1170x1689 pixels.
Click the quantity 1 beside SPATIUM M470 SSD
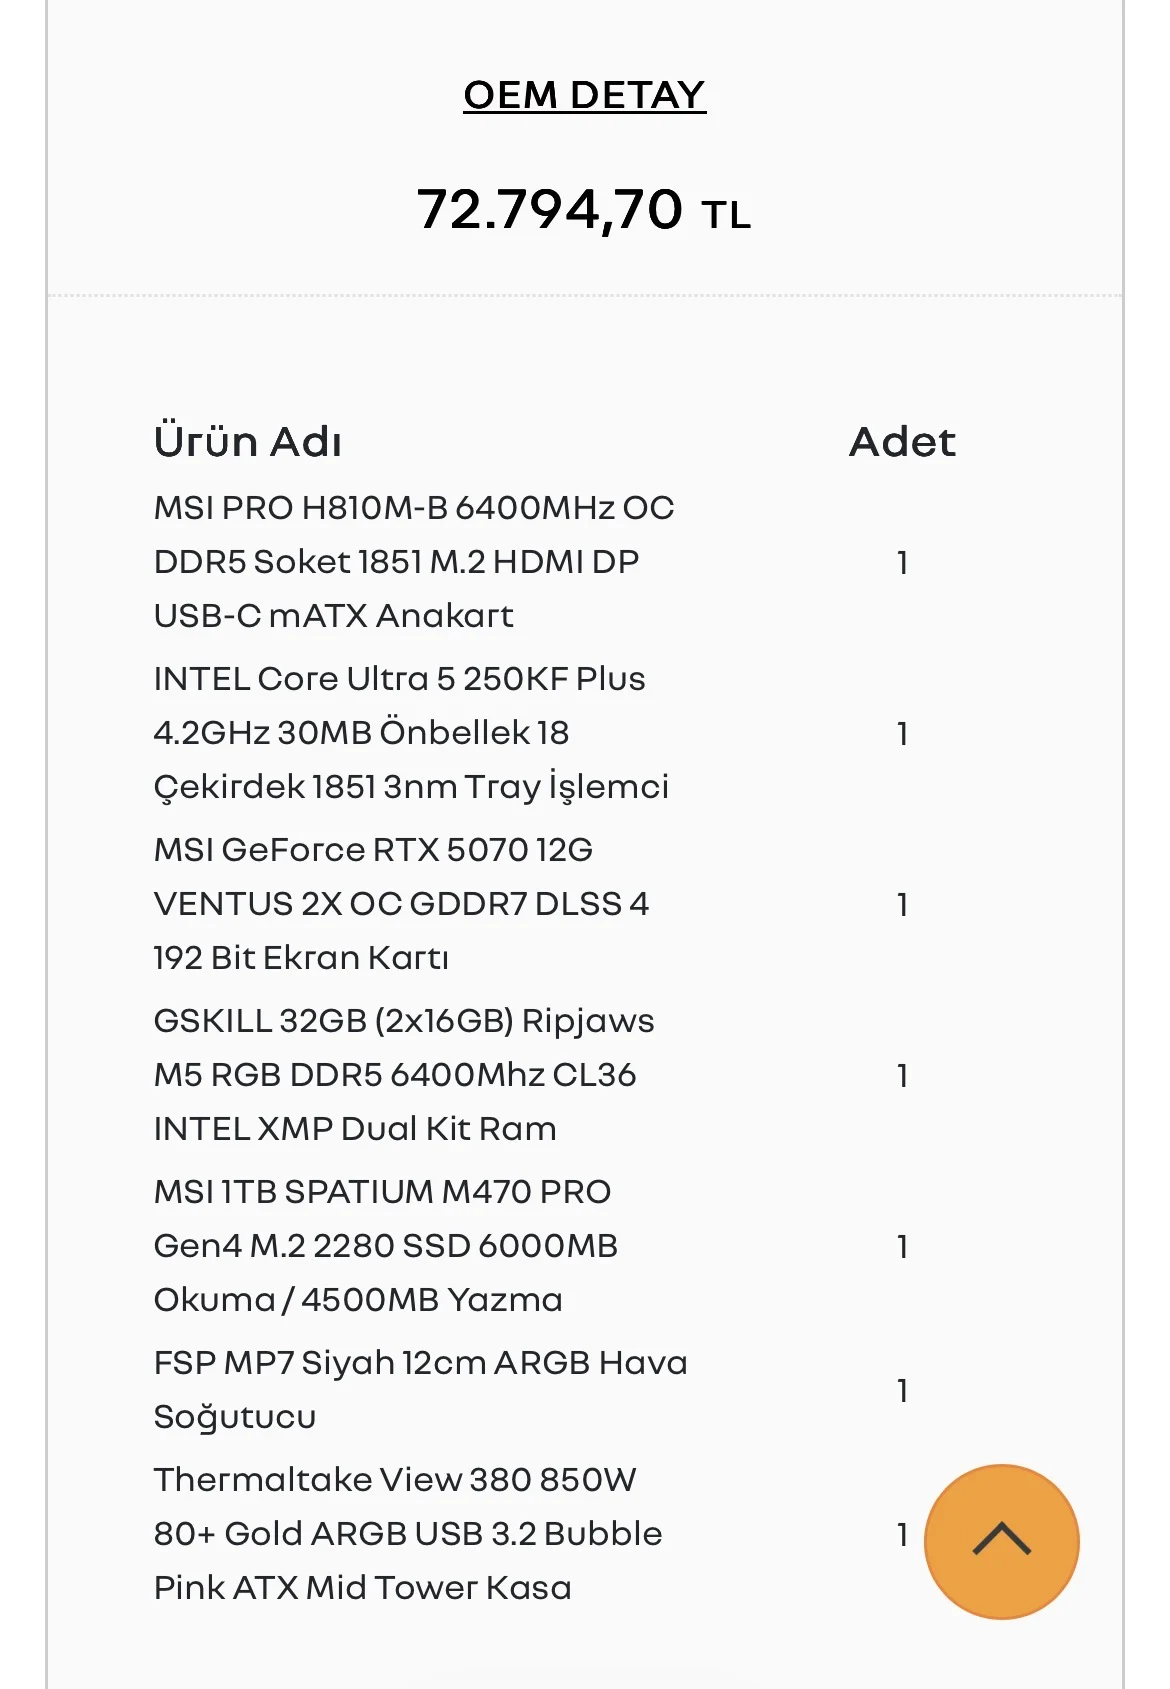(x=902, y=1247)
